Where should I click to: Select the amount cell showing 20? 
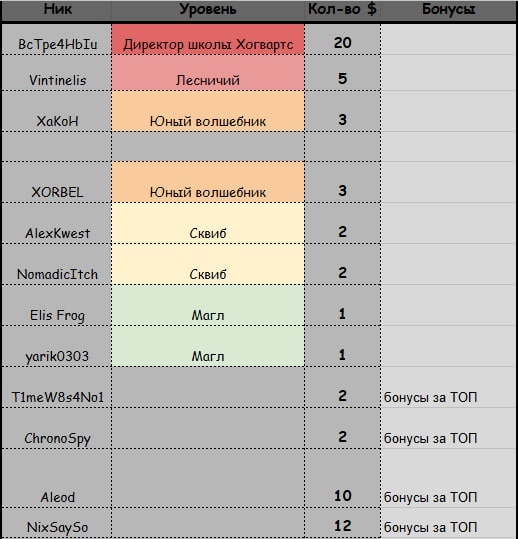coord(342,39)
